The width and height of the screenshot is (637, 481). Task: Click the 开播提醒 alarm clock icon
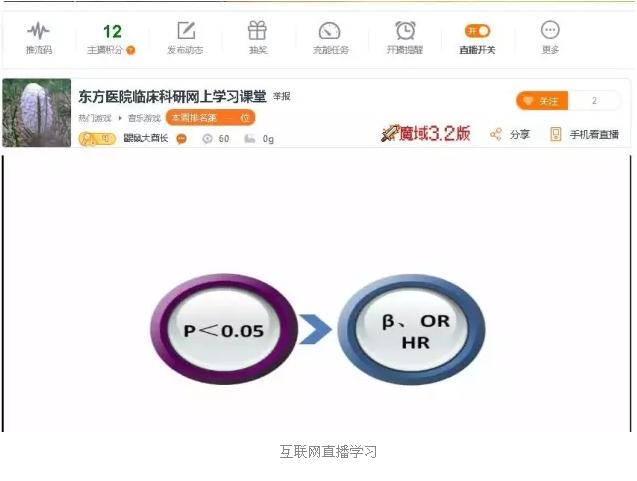tap(405, 30)
